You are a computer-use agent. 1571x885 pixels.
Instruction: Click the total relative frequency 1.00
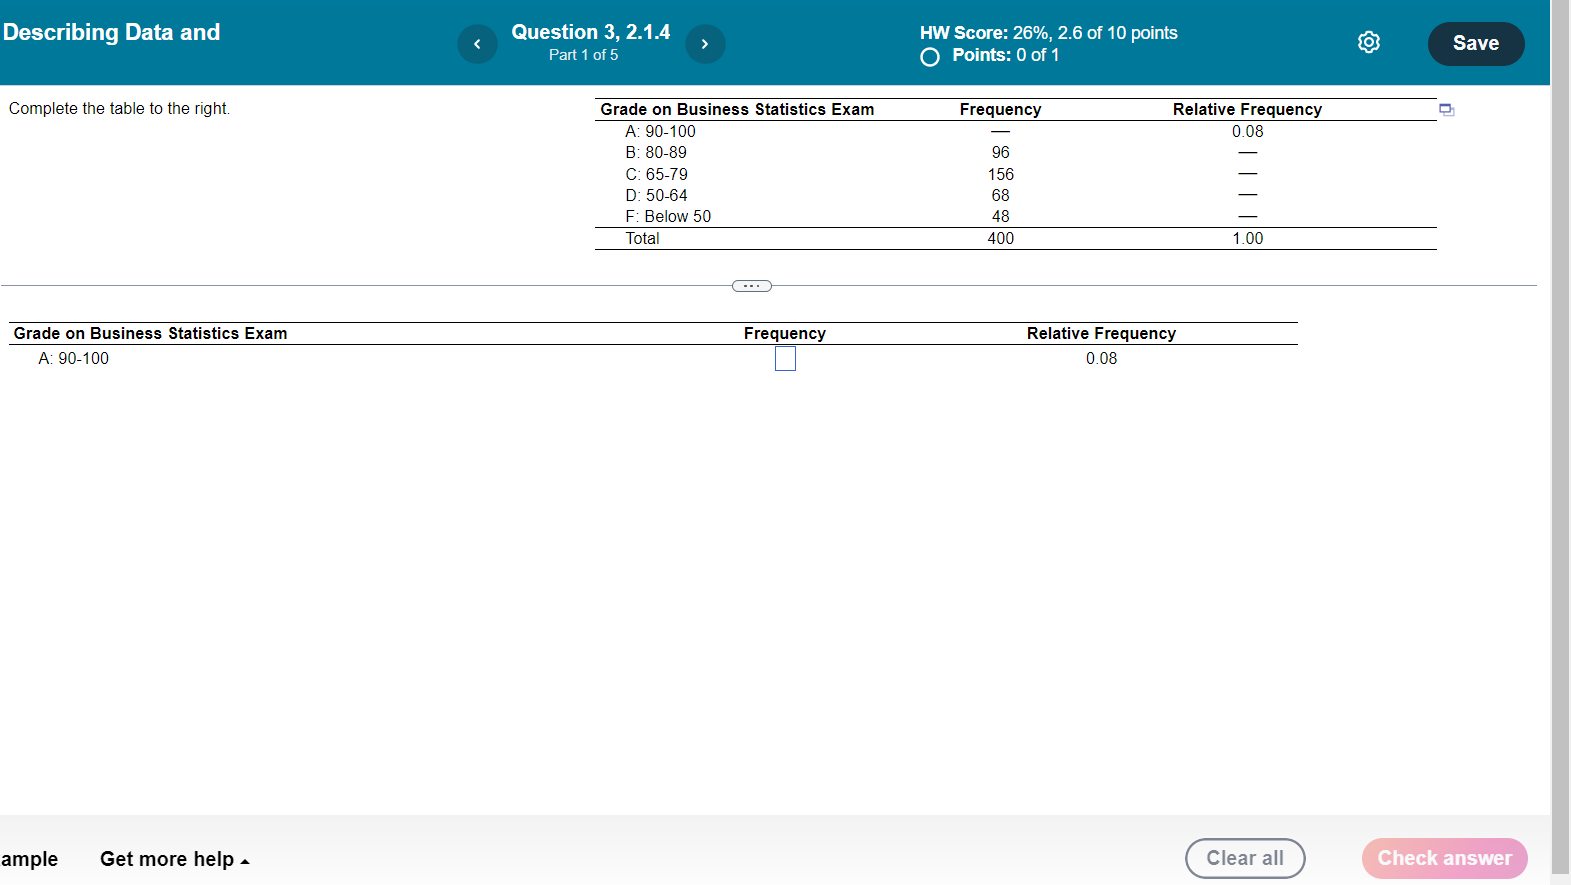(1248, 238)
